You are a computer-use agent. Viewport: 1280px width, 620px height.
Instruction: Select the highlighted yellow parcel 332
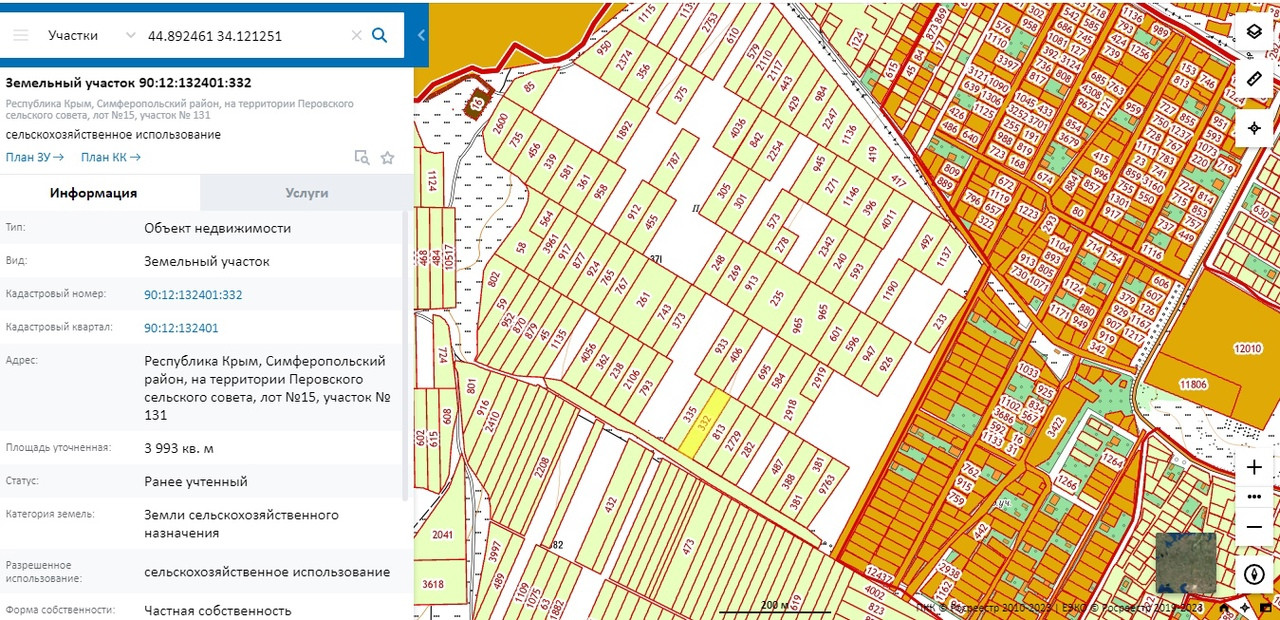click(x=704, y=424)
